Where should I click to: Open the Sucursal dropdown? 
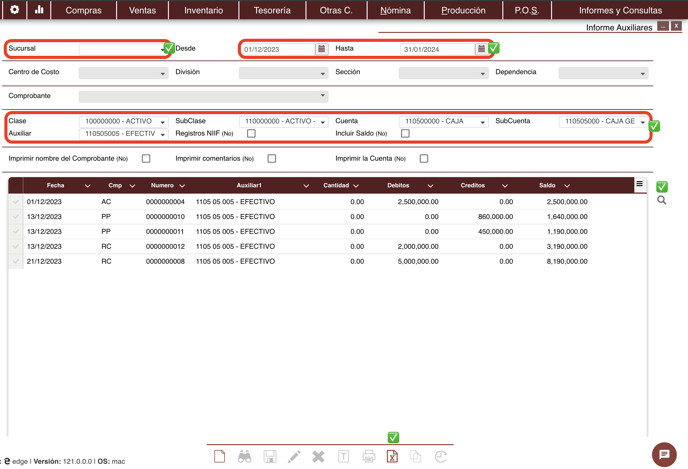[x=124, y=49]
